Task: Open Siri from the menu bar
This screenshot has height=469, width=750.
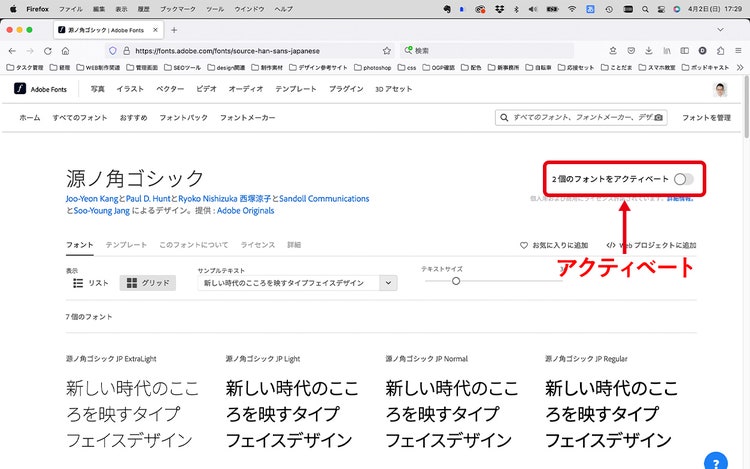Action: tap(676, 9)
